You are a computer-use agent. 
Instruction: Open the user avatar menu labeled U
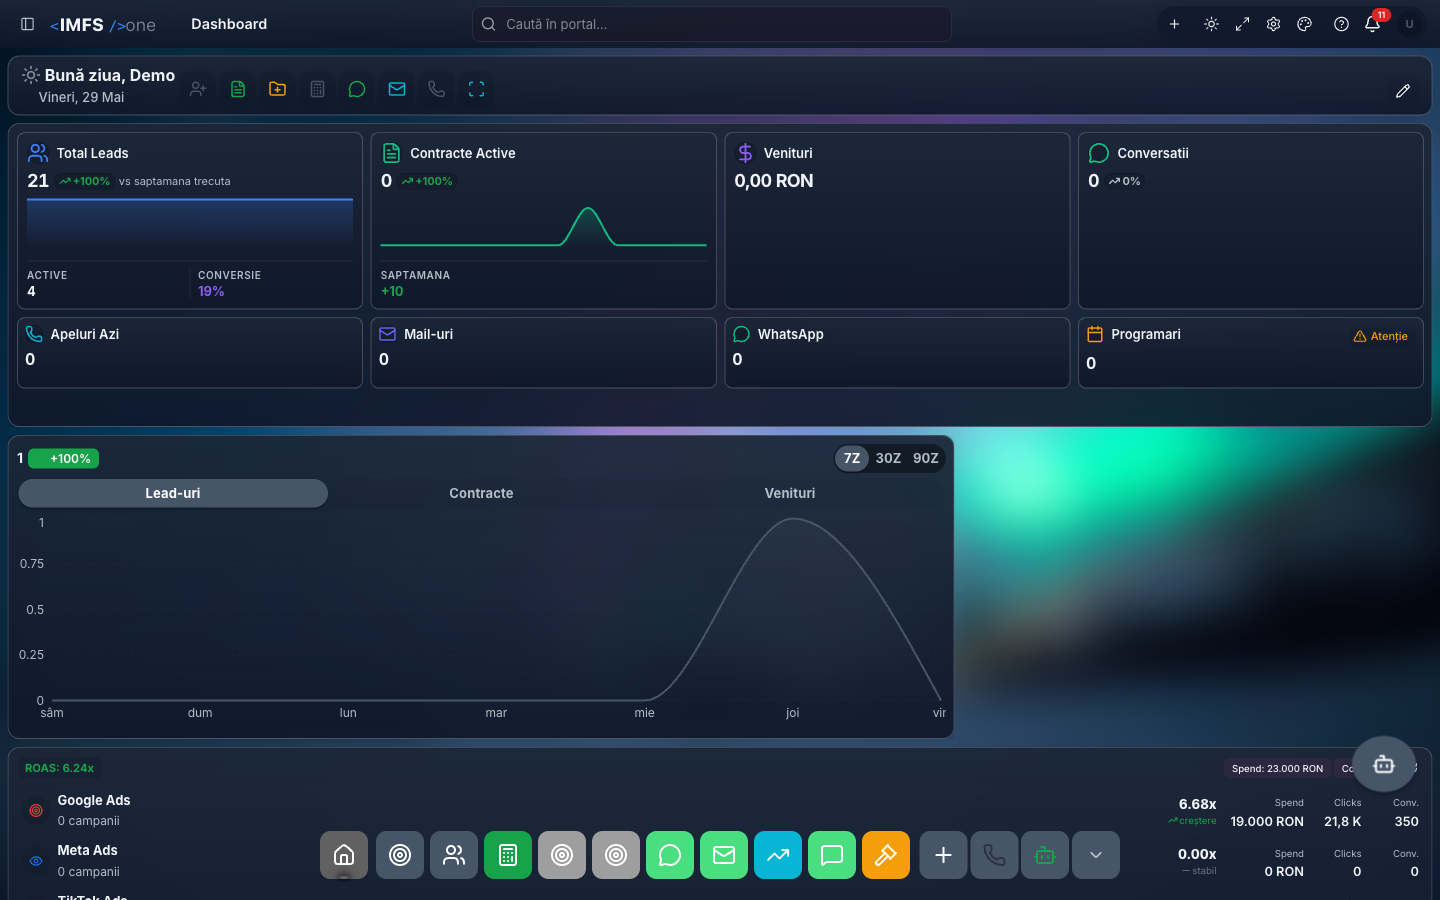(1409, 24)
